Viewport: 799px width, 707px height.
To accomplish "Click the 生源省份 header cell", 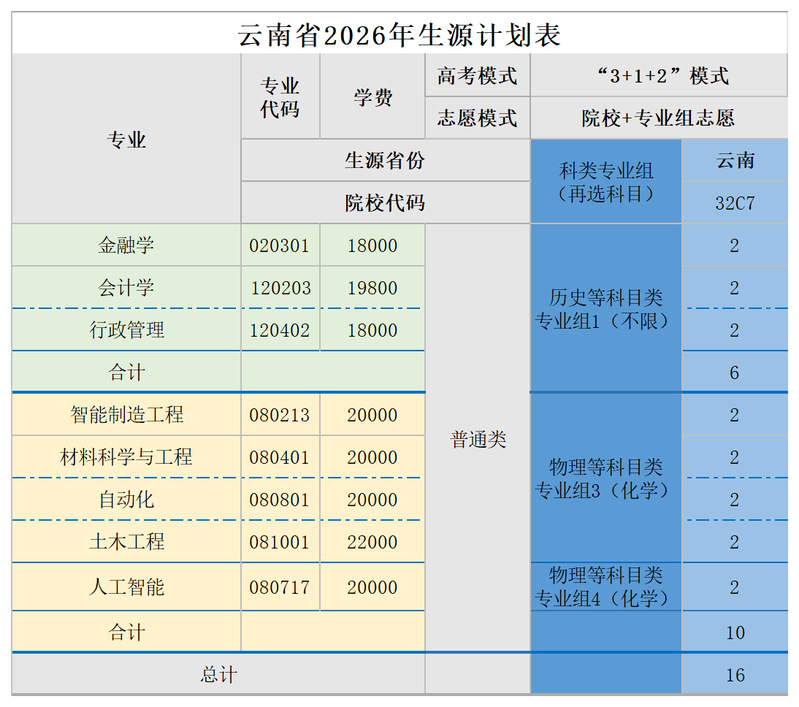I will [x=385, y=160].
